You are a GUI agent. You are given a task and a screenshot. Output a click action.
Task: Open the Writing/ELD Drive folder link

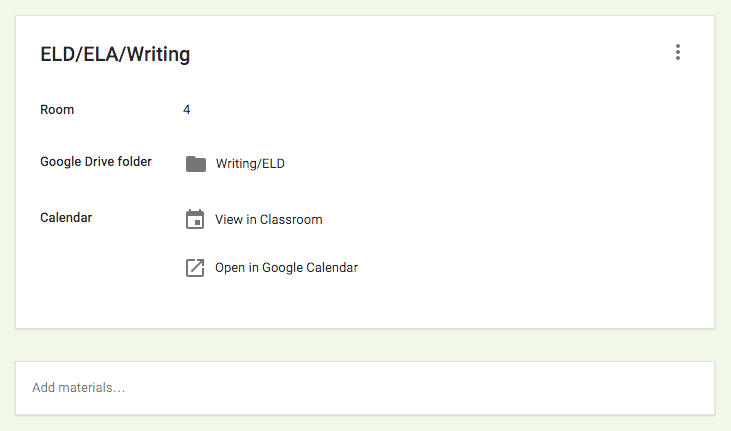point(250,164)
